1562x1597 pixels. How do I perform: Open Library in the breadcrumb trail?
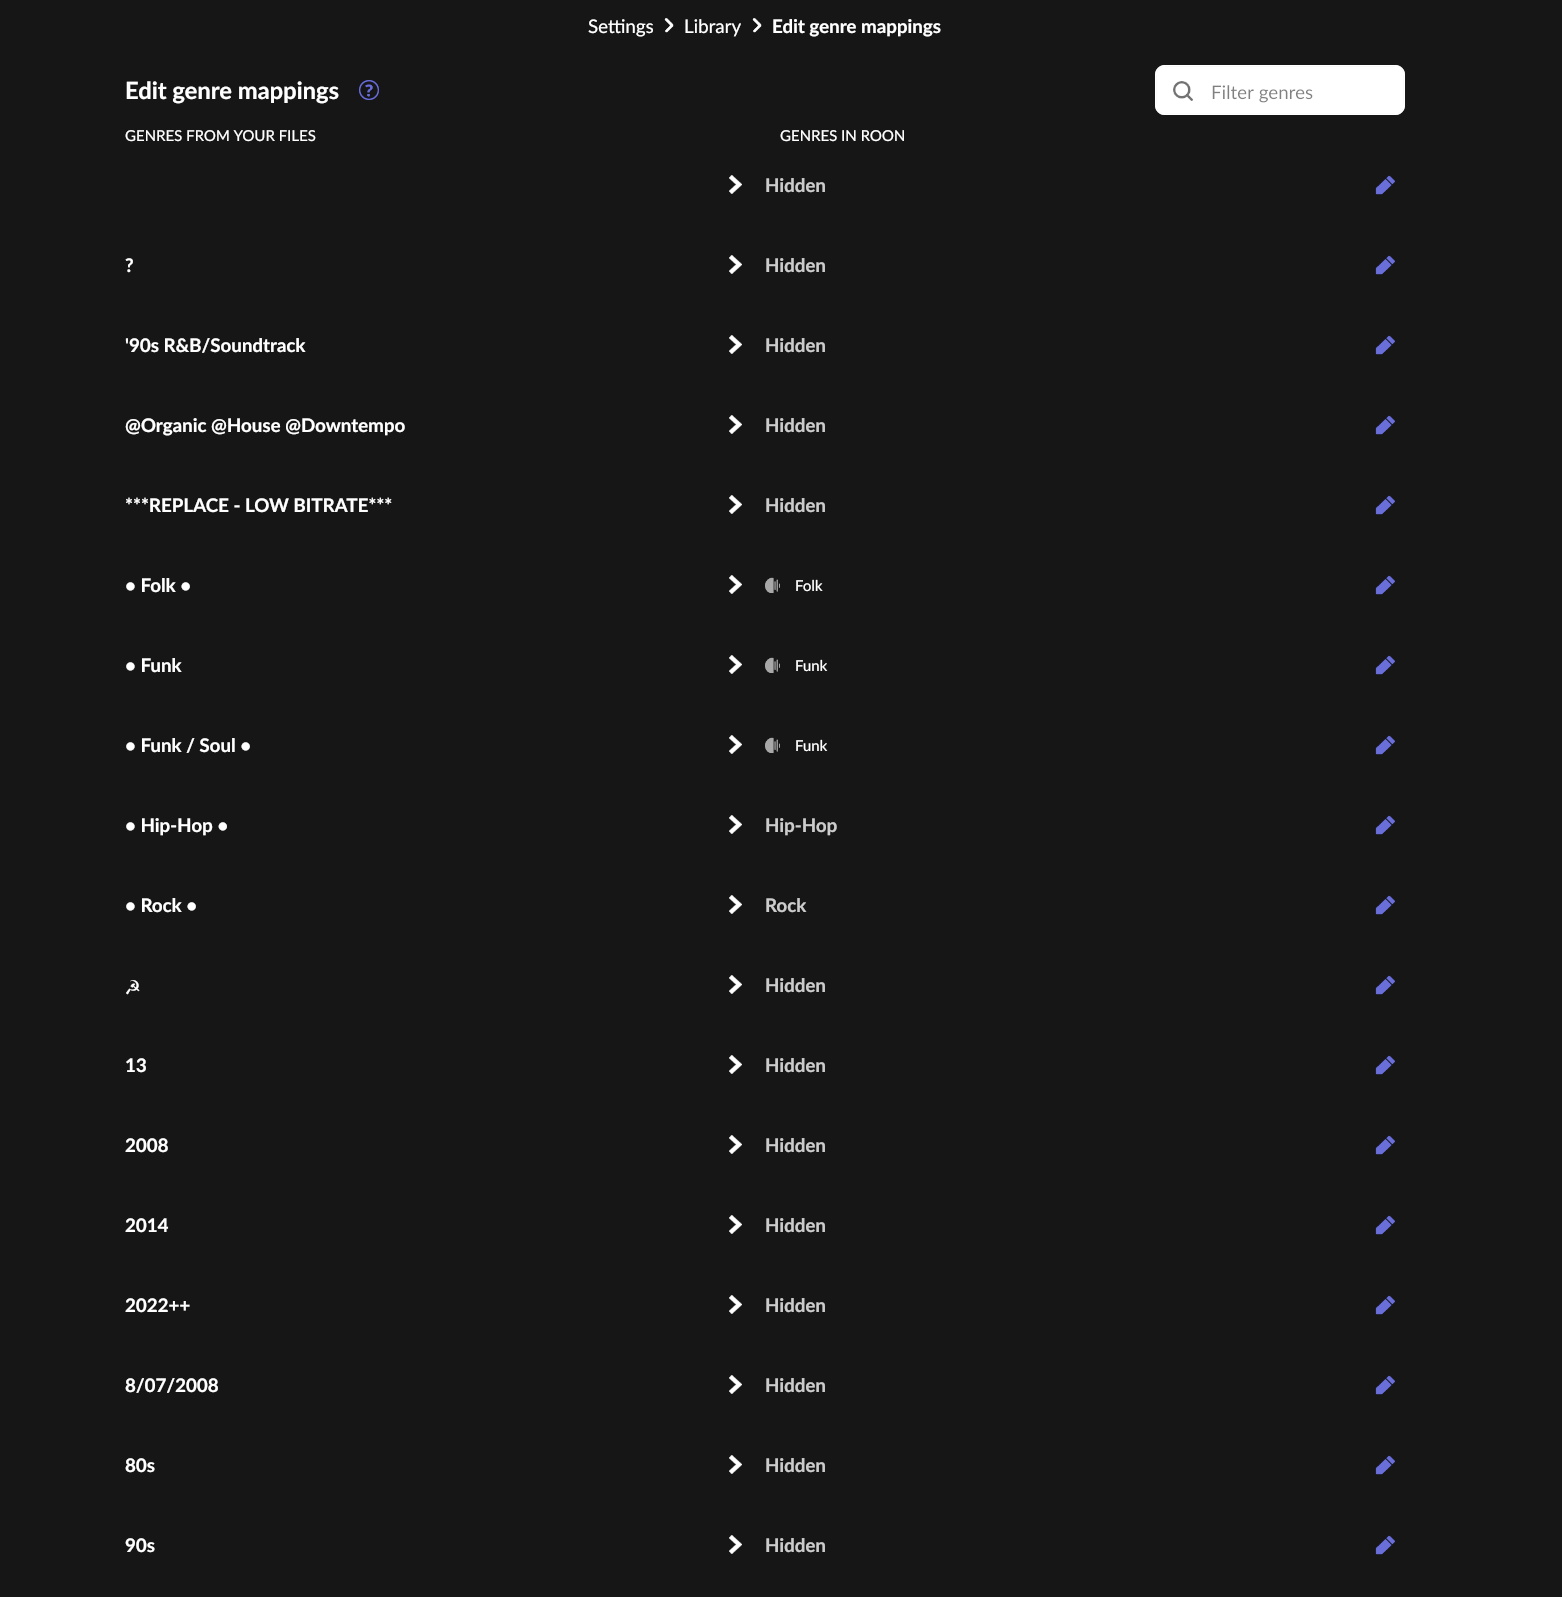[712, 27]
